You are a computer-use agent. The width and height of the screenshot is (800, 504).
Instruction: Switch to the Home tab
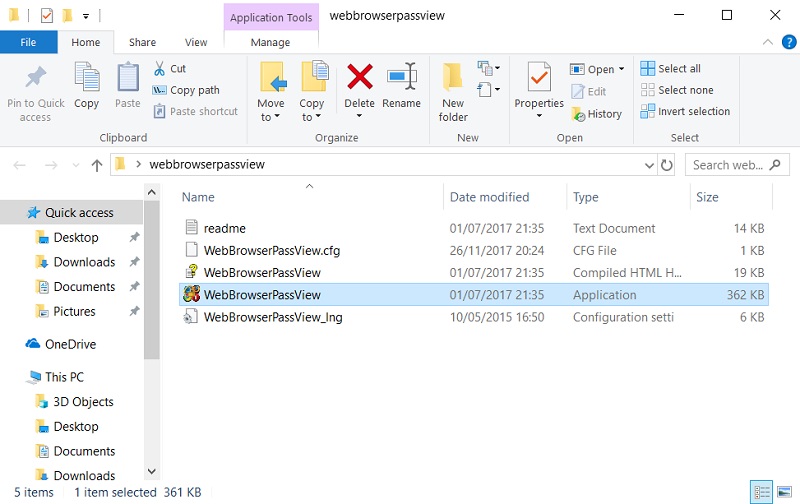tap(86, 42)
